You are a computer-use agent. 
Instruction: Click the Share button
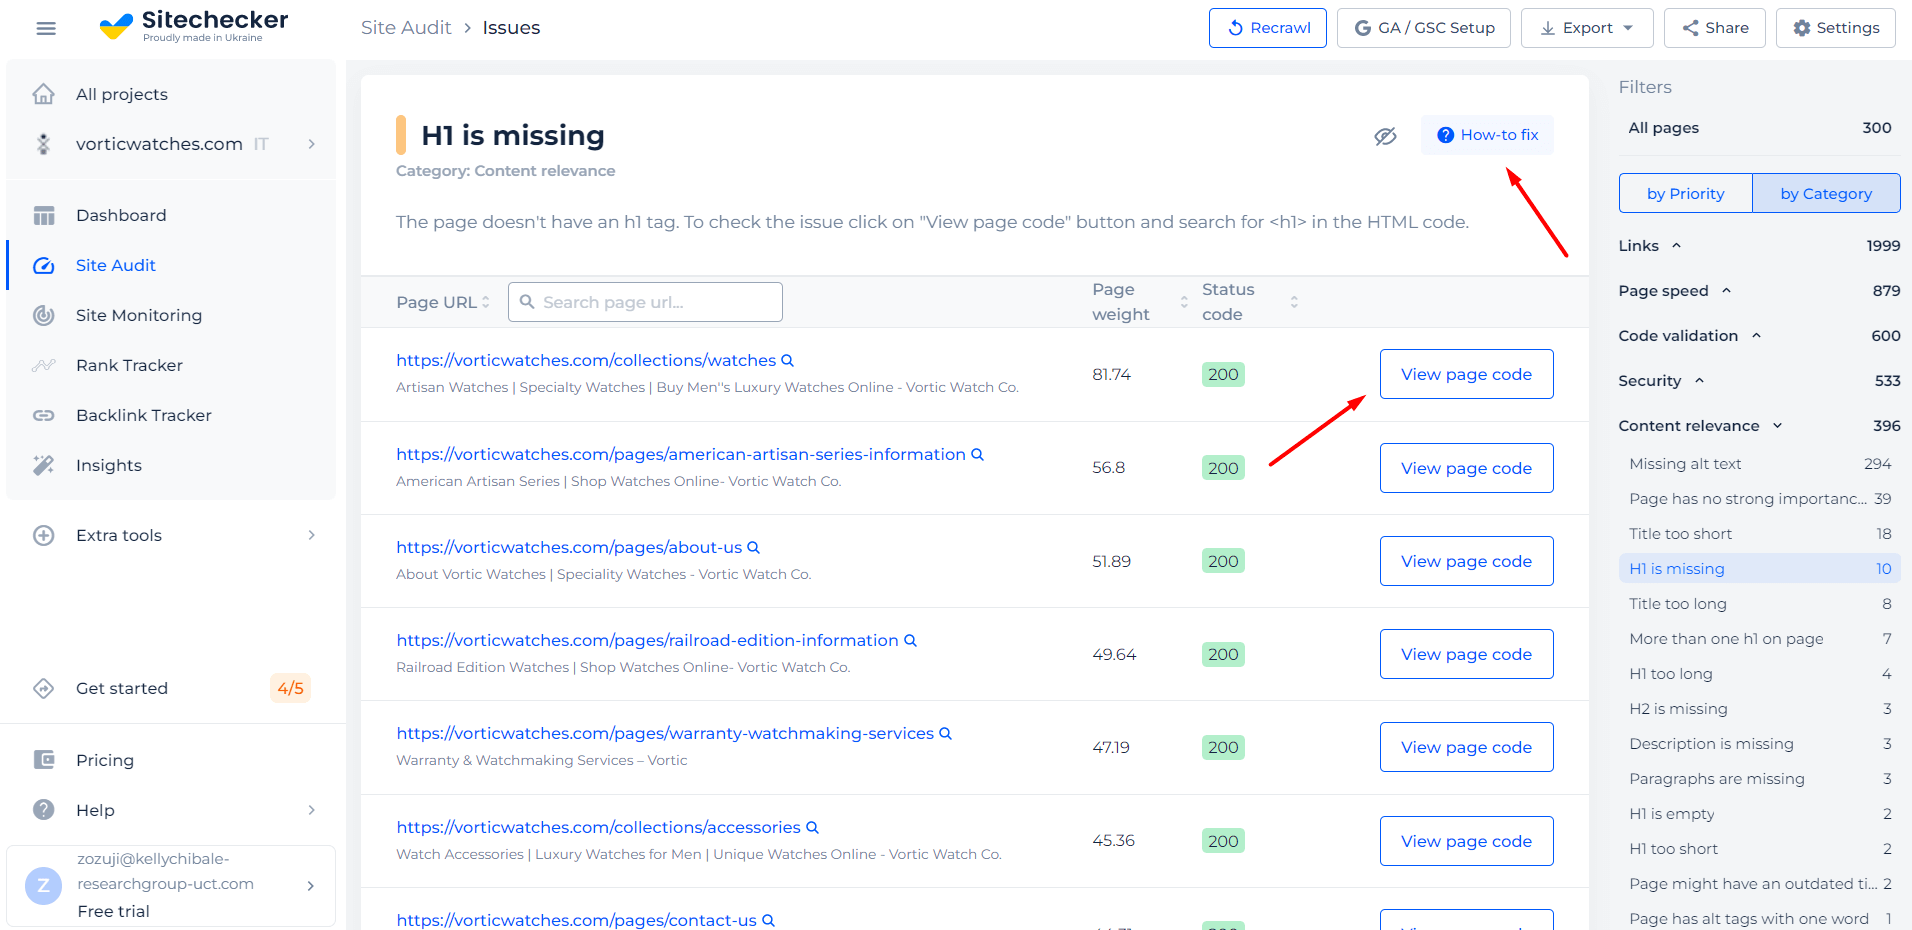click(1714, 28)
